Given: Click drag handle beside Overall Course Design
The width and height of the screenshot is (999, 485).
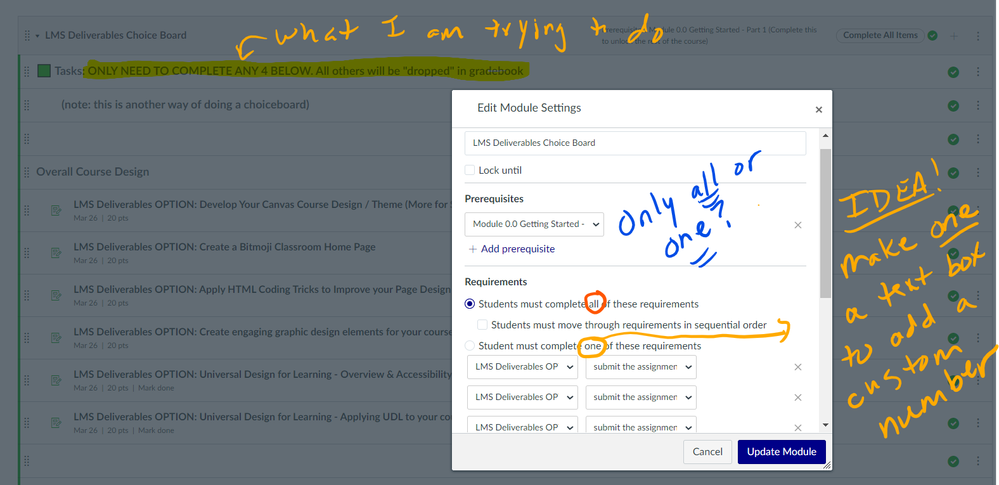Looking at the screenshot, I should [27, 172].
